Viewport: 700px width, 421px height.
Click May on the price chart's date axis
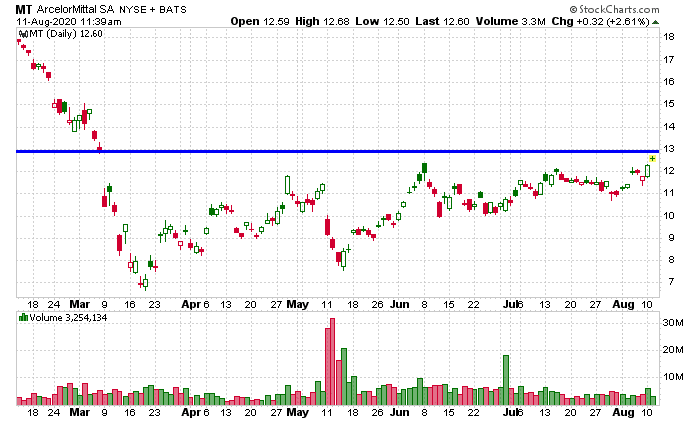(297, 304)
